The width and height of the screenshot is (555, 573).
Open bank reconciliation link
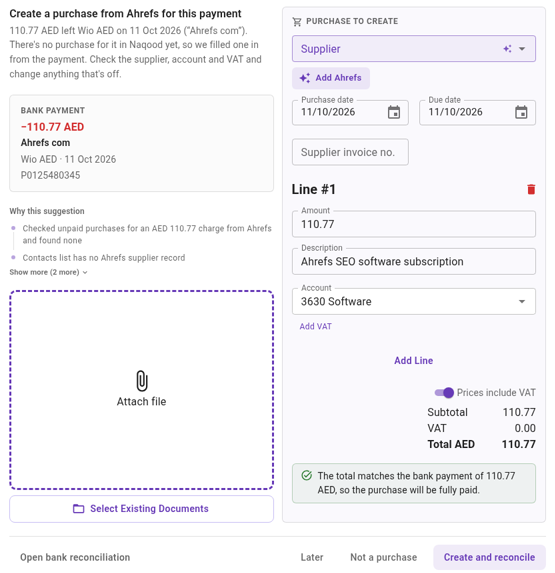point(75,557)
